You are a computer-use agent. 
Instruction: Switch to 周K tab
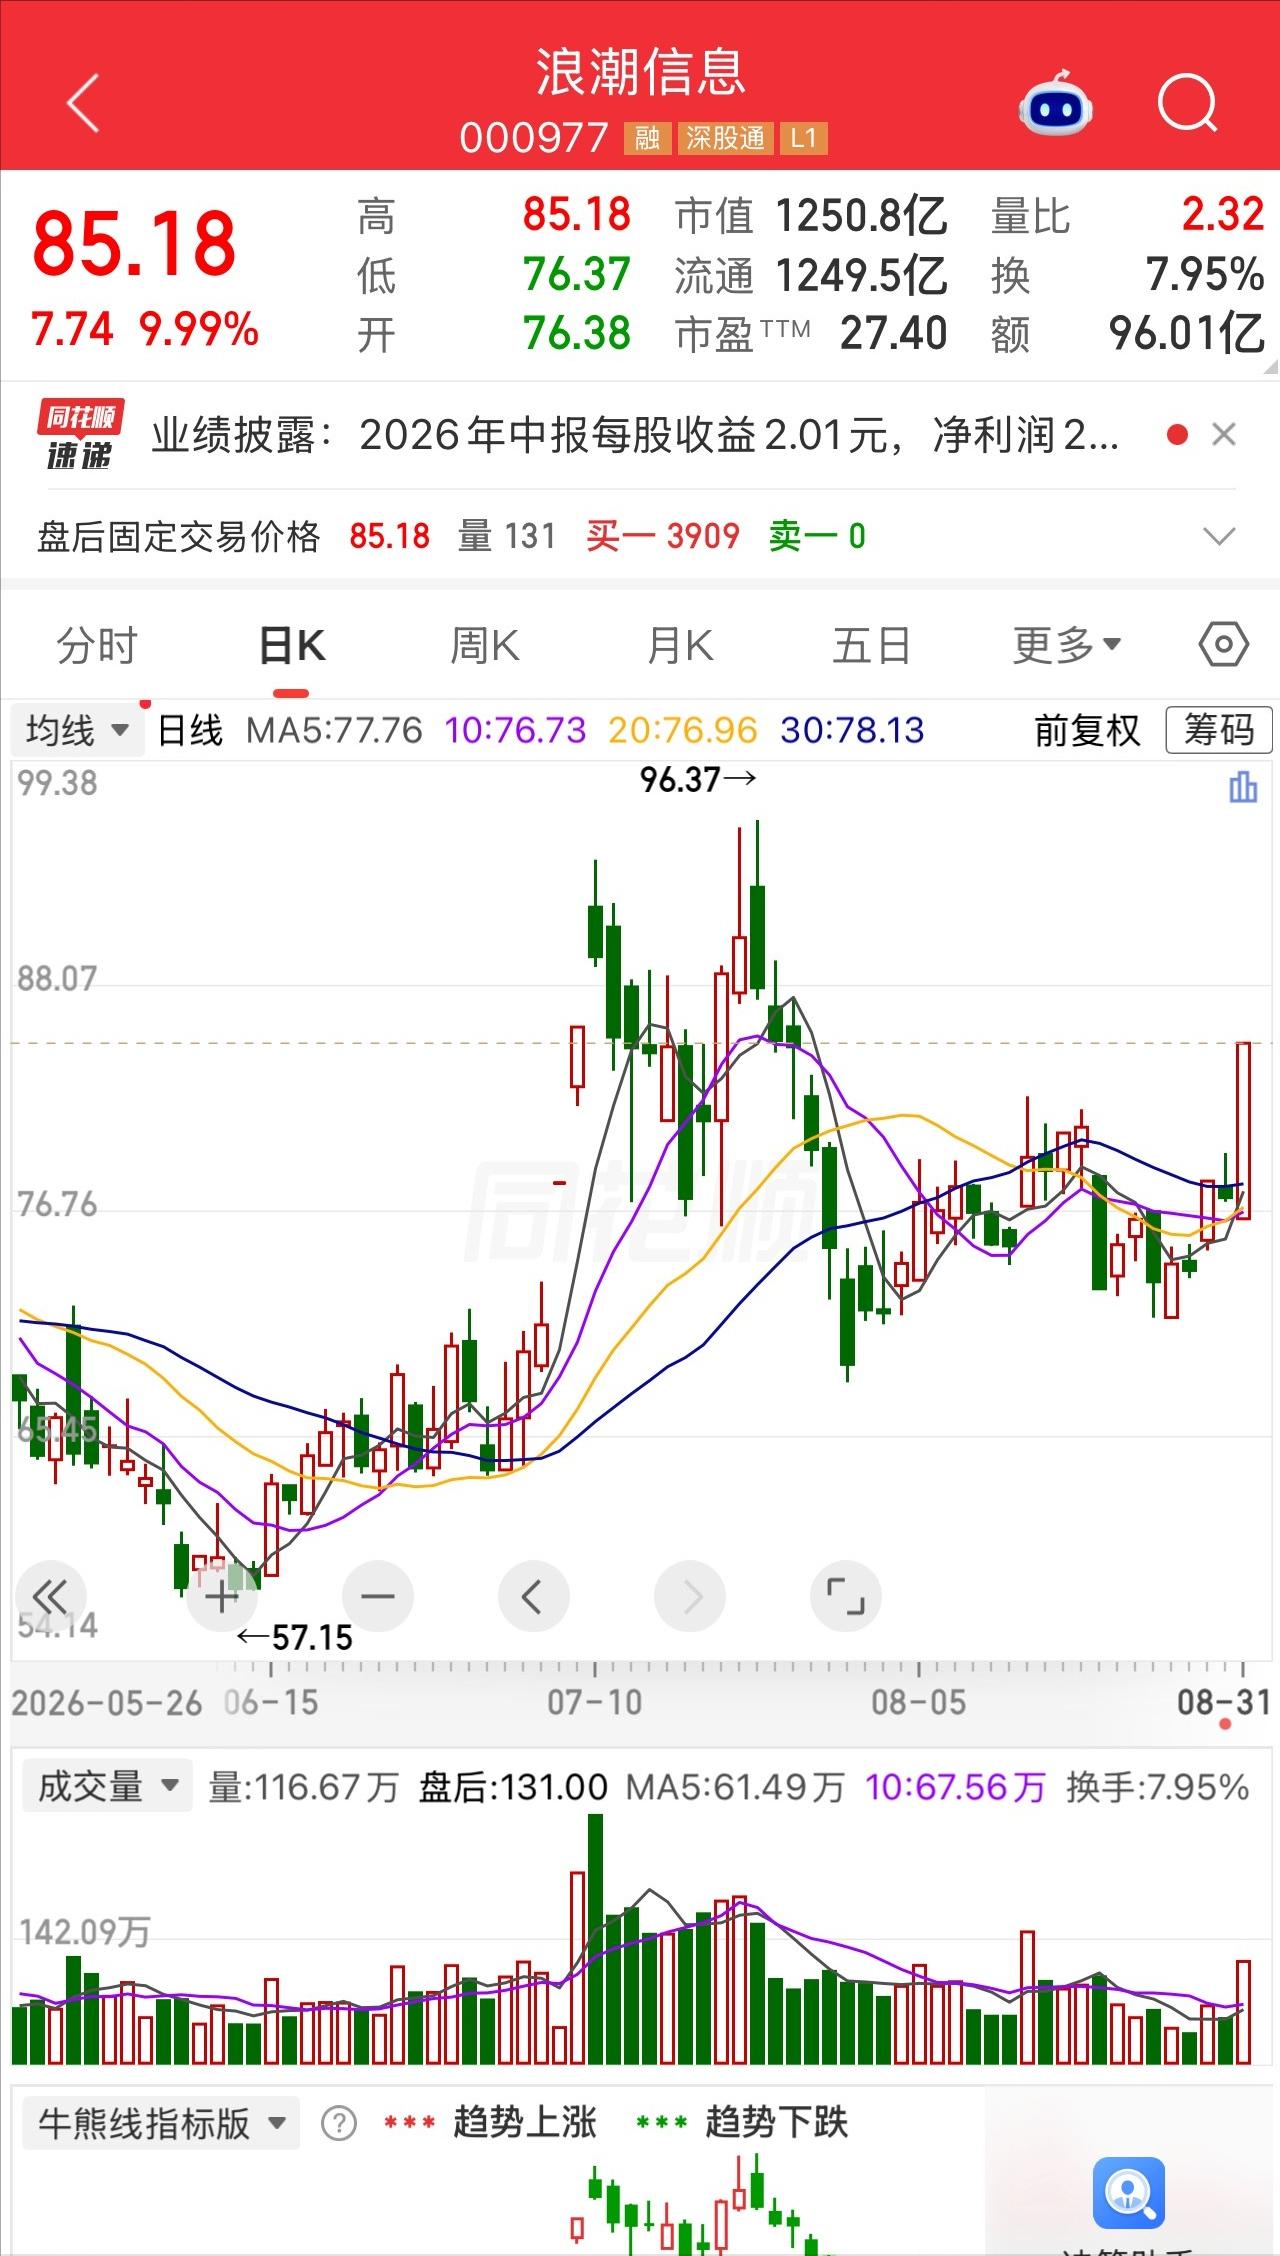pyautogui.click(x=485, y=646)
